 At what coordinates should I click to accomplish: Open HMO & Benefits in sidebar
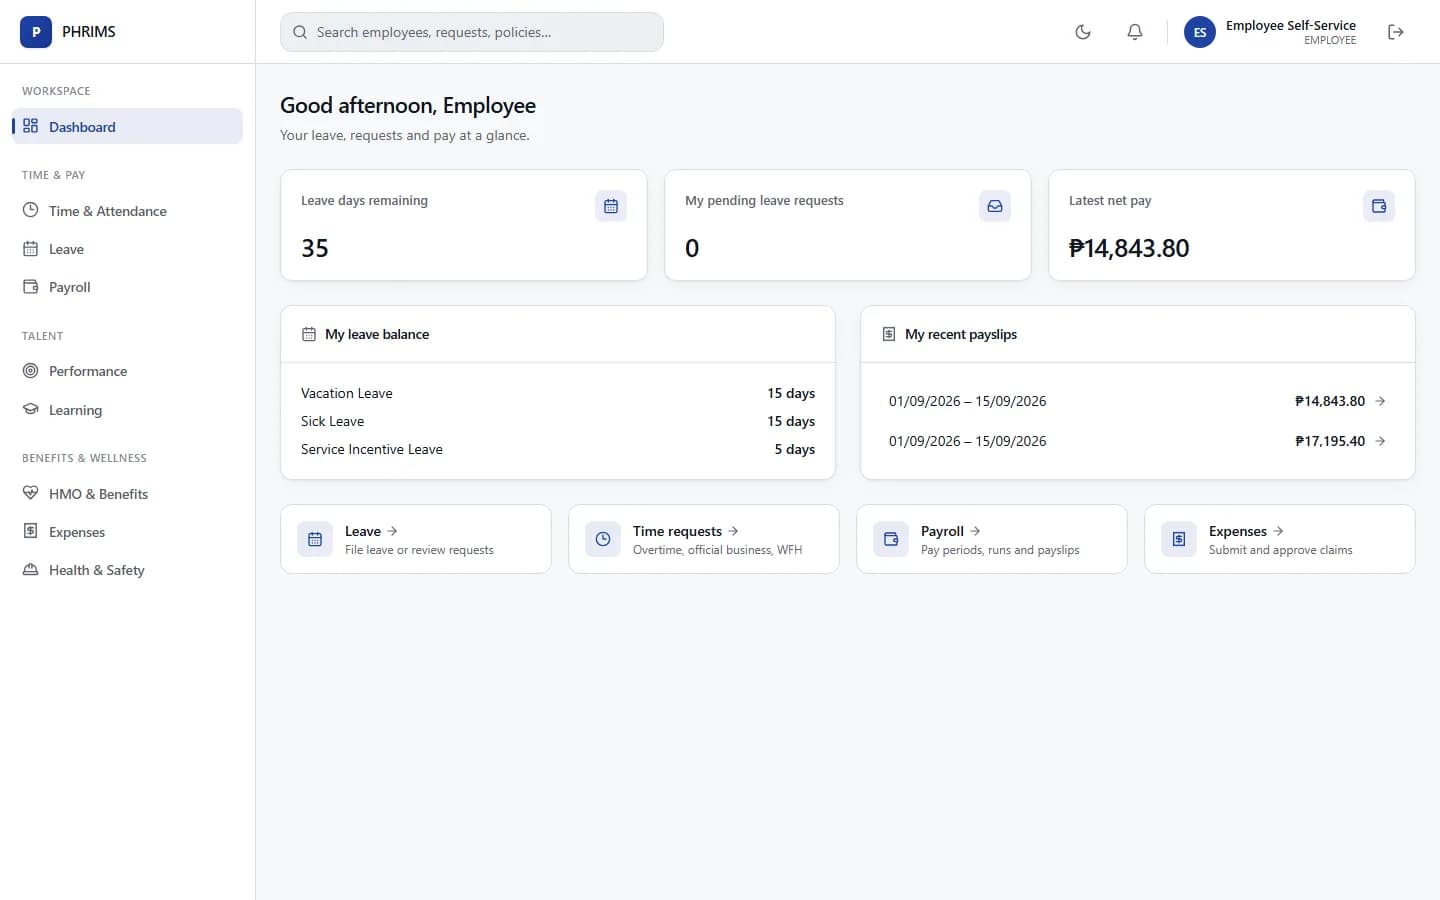(127, 494)
